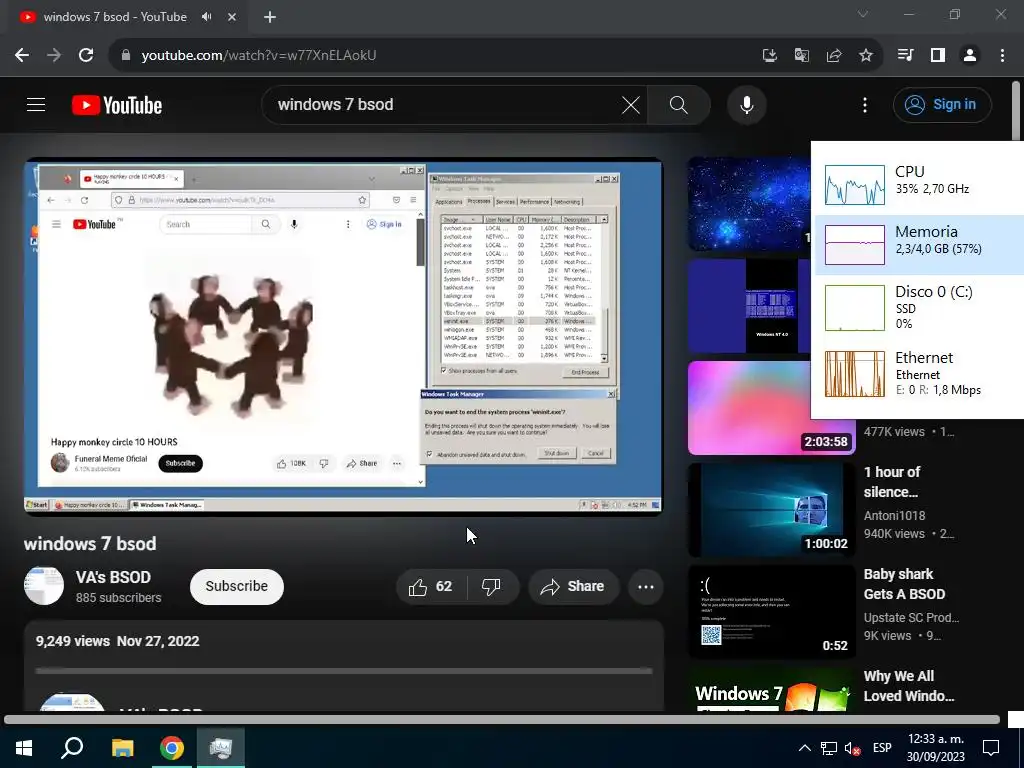Go to YouTube home via logo

point(117,105)
